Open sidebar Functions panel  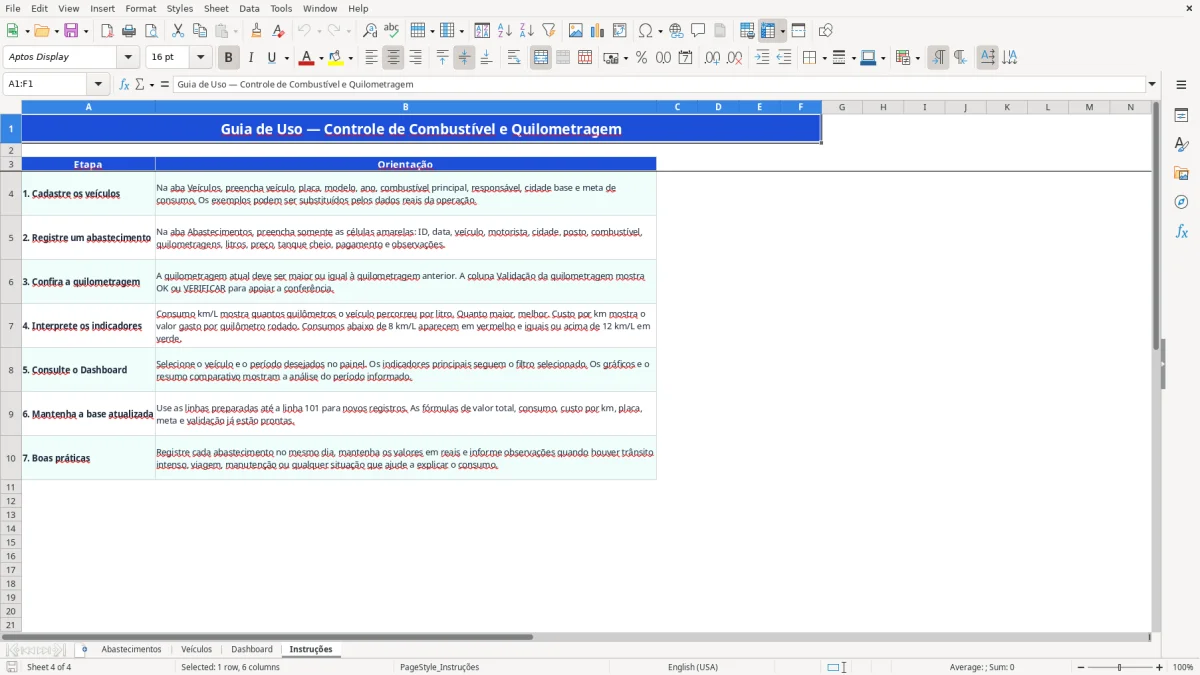1181,231
